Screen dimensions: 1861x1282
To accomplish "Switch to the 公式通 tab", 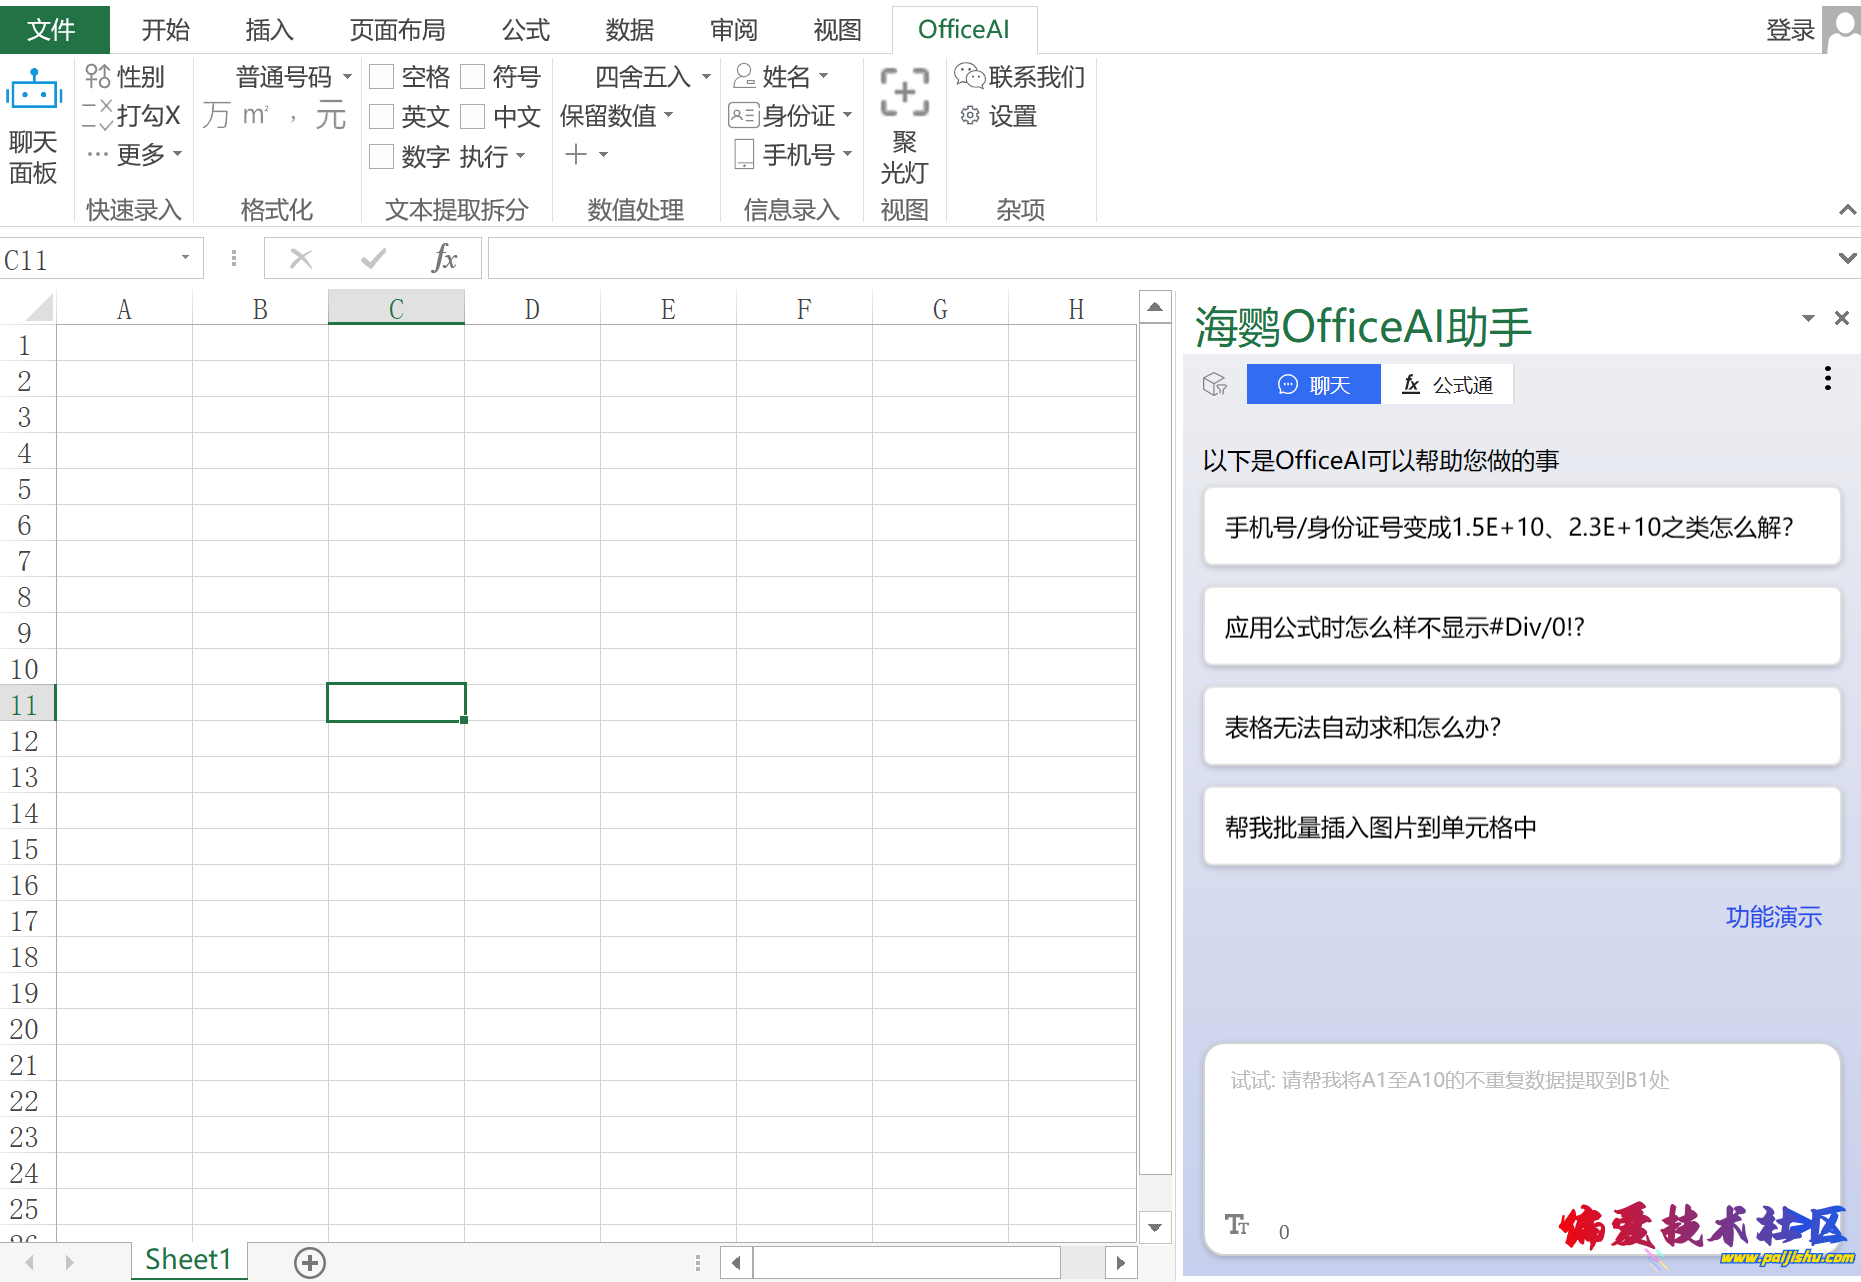I will (1447, 385).
